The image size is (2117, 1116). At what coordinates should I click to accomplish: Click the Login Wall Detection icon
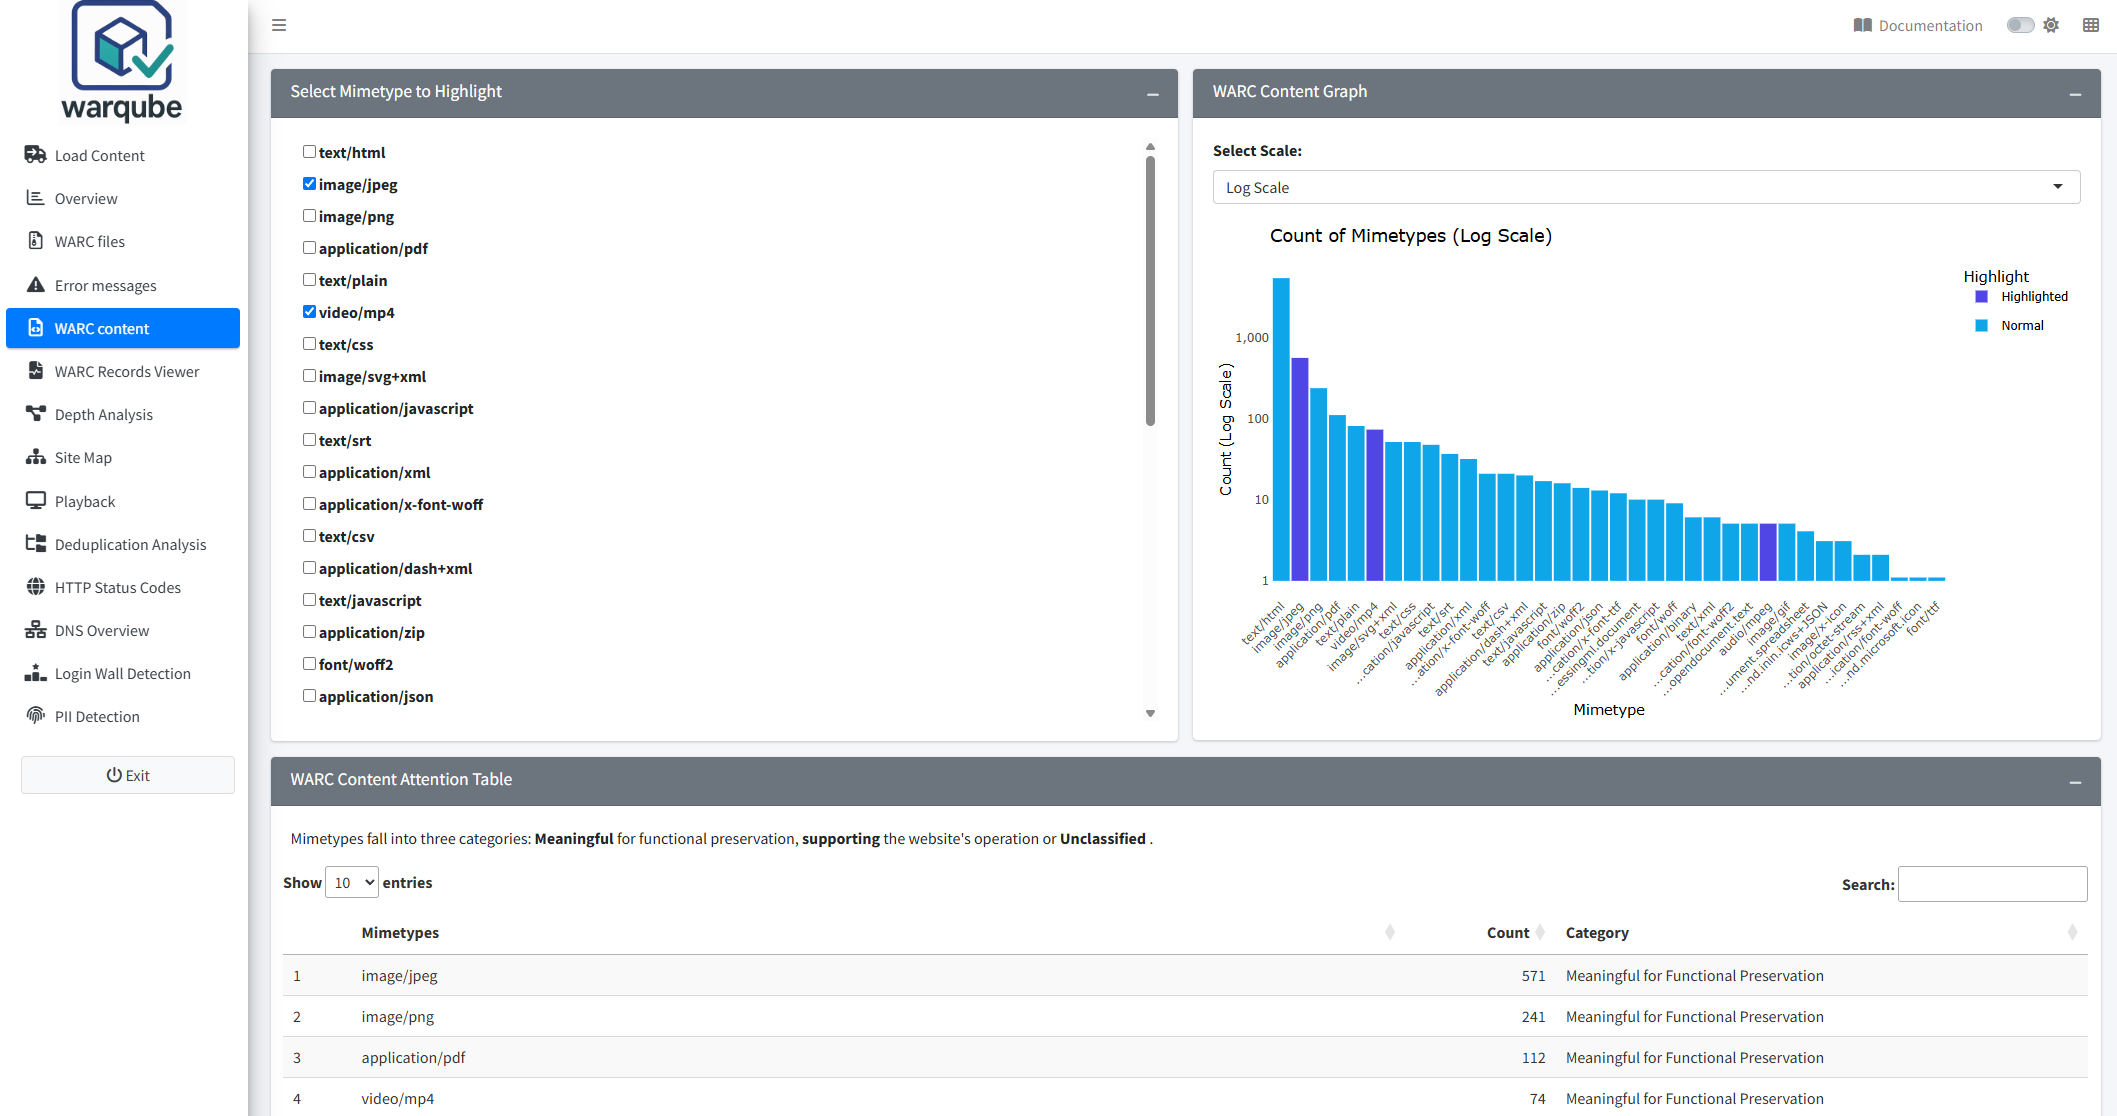(36, 673)
